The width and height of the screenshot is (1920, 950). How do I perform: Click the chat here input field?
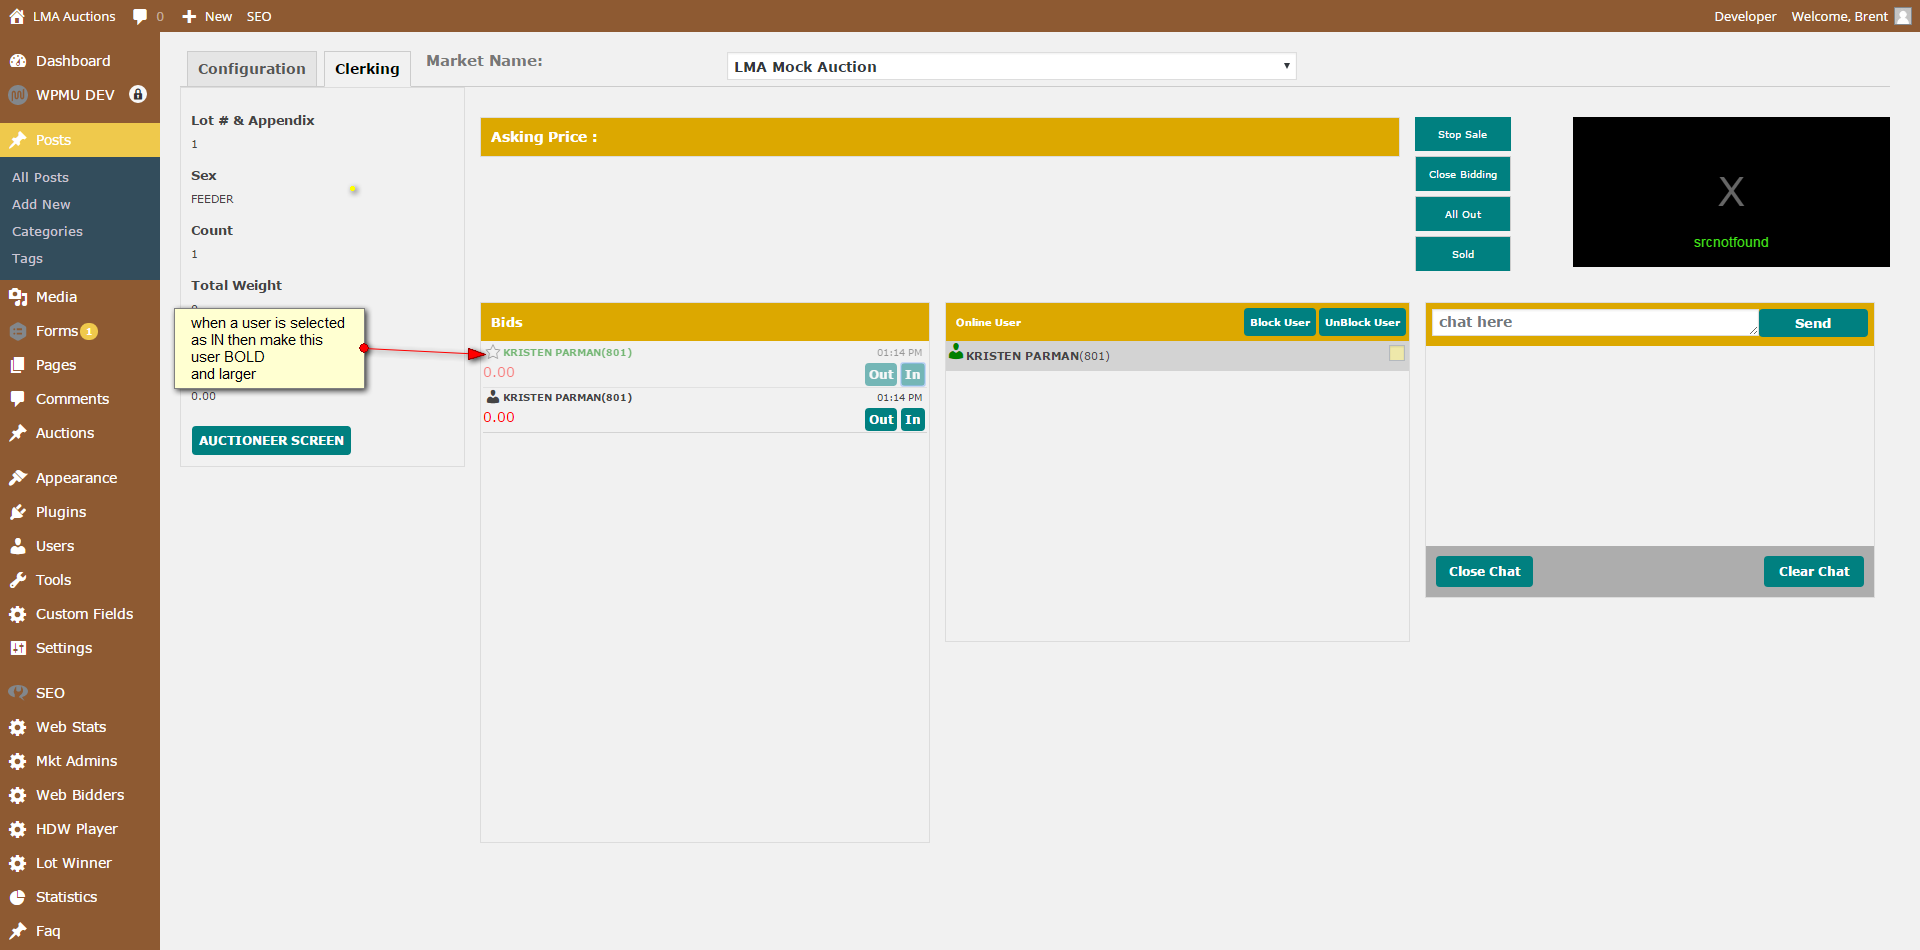(1595, 322)
